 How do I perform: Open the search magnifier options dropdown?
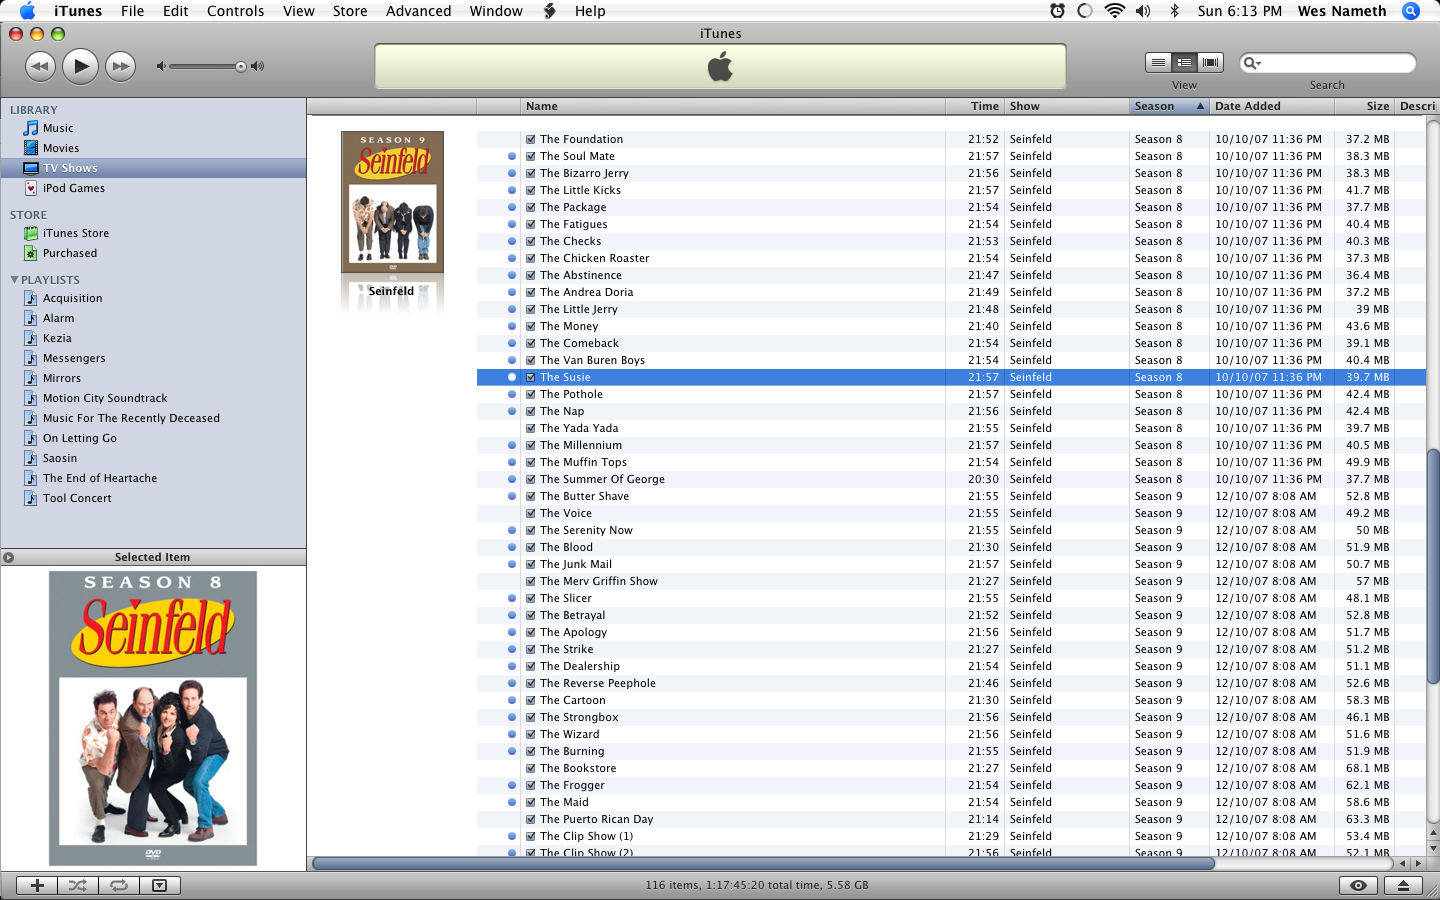(1252, 63)
